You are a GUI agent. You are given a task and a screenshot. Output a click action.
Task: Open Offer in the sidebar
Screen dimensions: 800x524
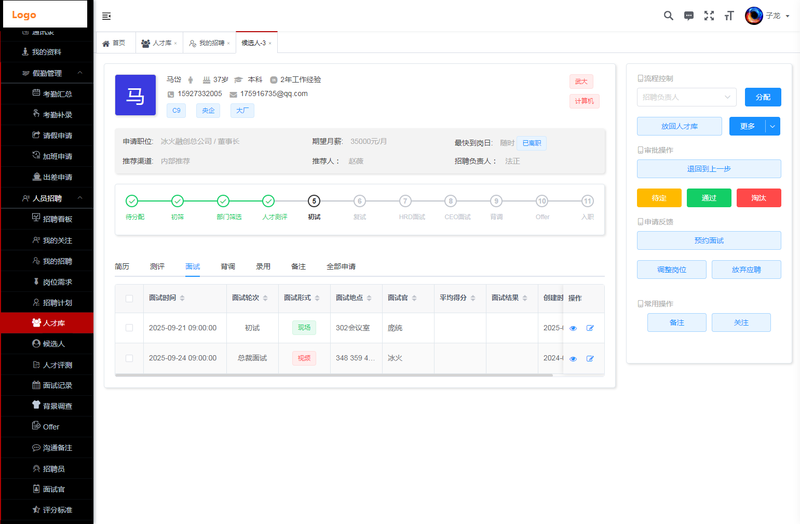47,427
